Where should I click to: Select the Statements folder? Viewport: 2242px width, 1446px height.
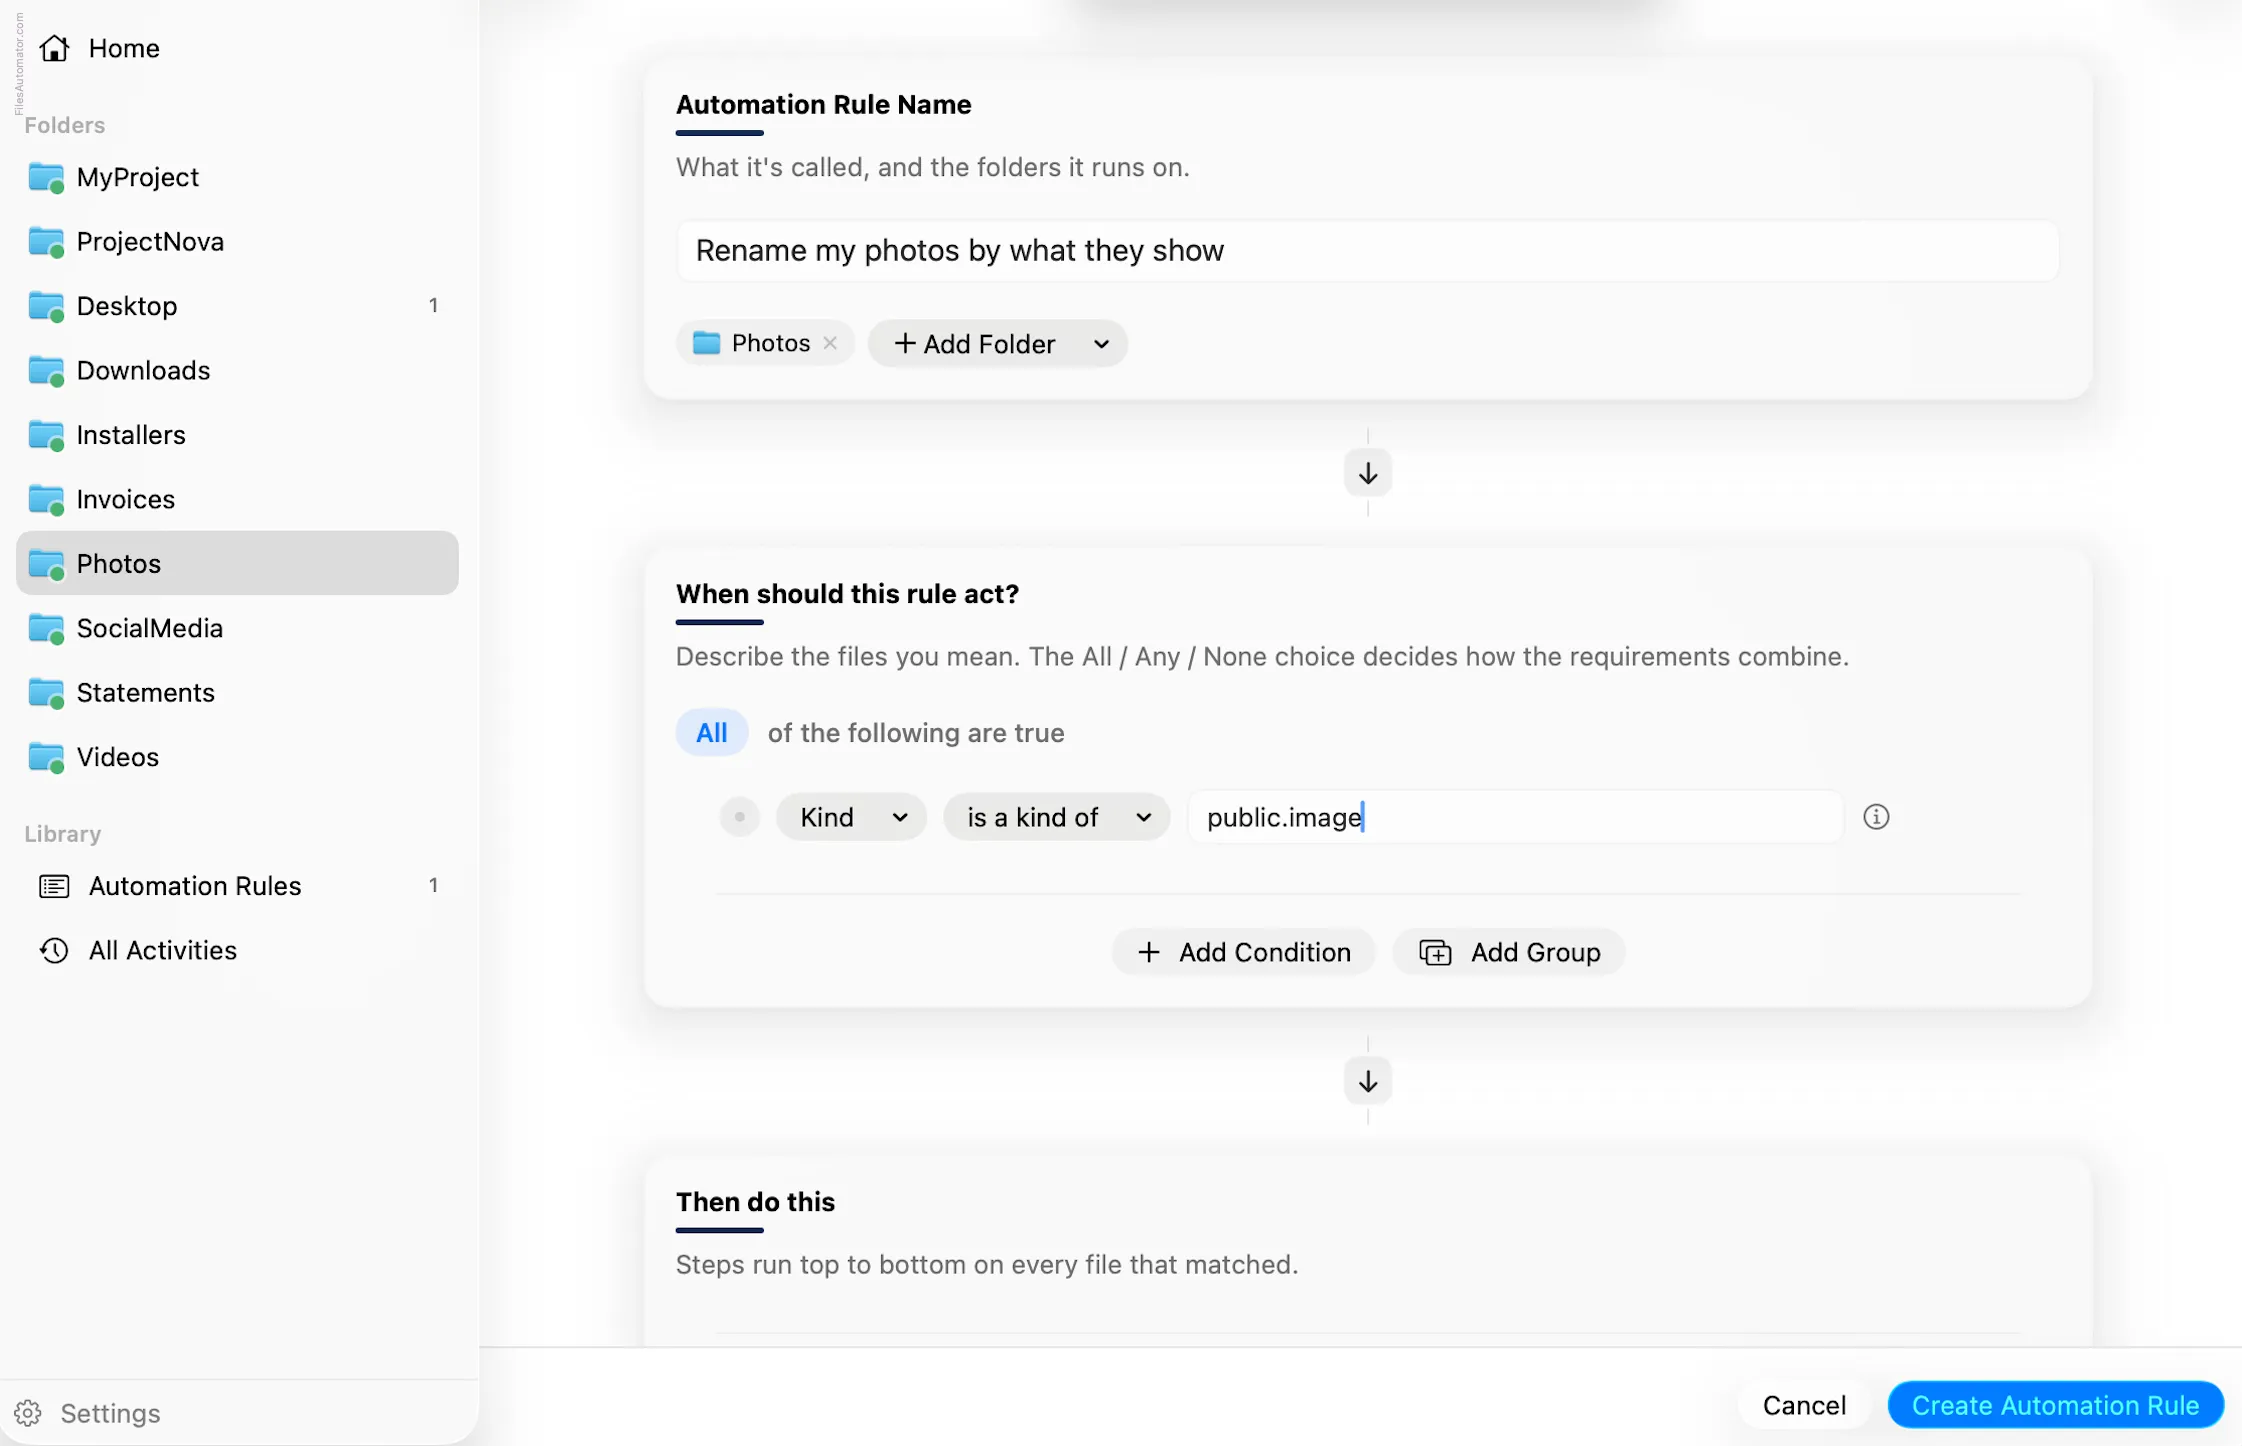pyautogui.click(x=237, y=692)
